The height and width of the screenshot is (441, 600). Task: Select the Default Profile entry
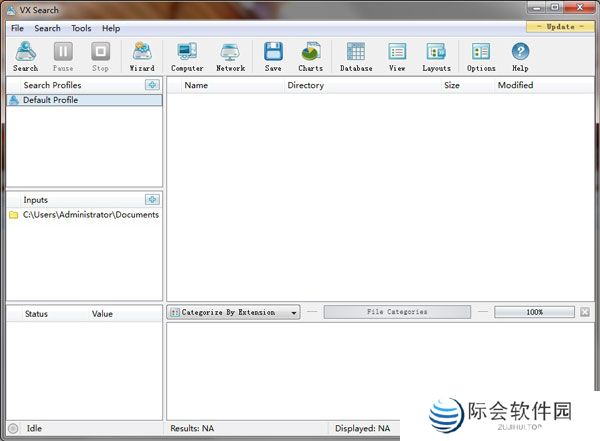[x=51, y=100]
